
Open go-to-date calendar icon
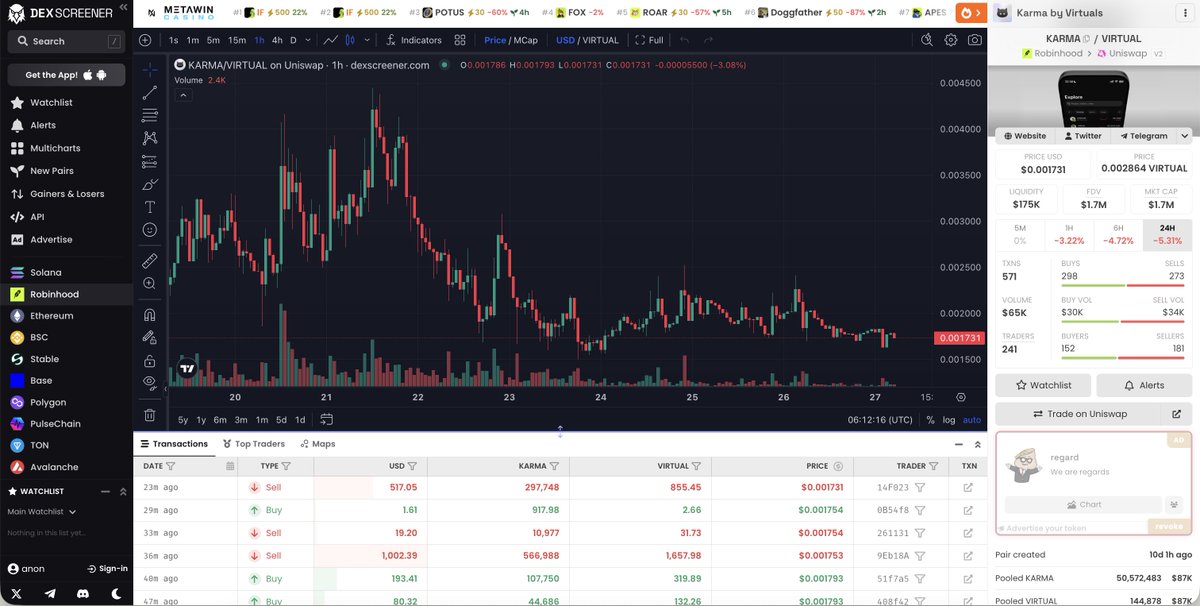tap(327, 420)
